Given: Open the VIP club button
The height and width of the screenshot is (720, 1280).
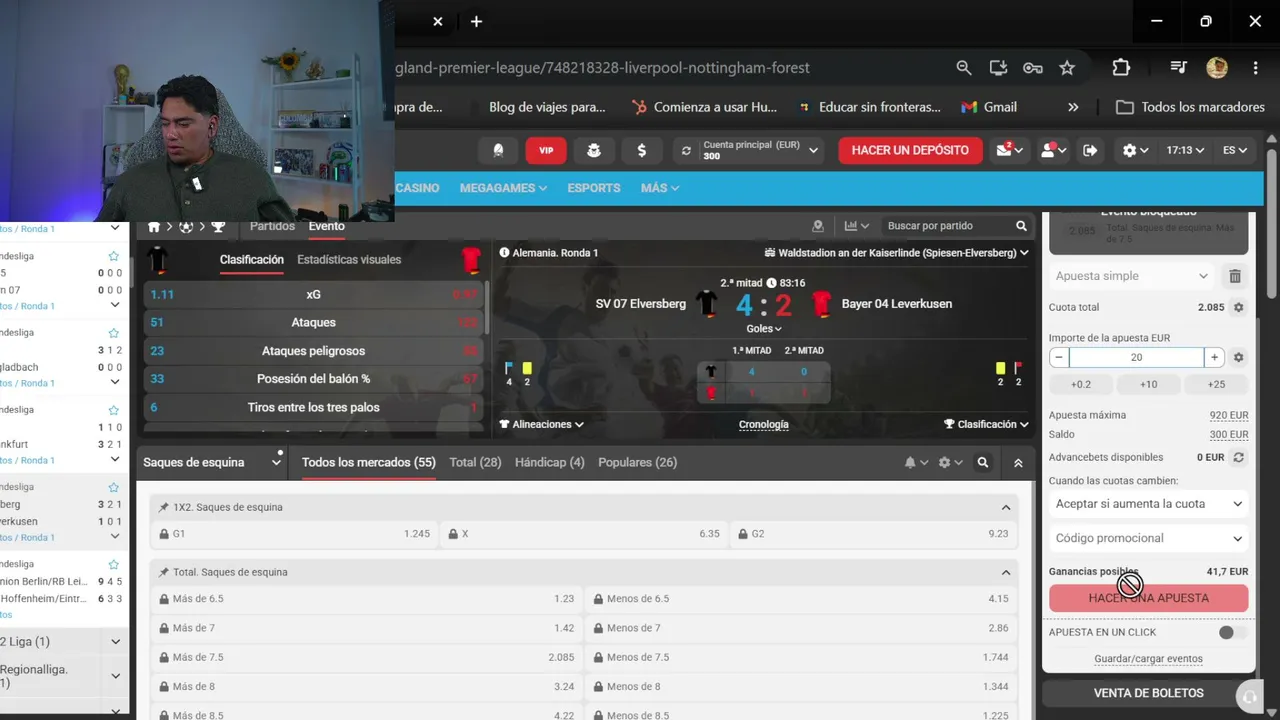Looking at the screenshot, I should pos(546,150).
